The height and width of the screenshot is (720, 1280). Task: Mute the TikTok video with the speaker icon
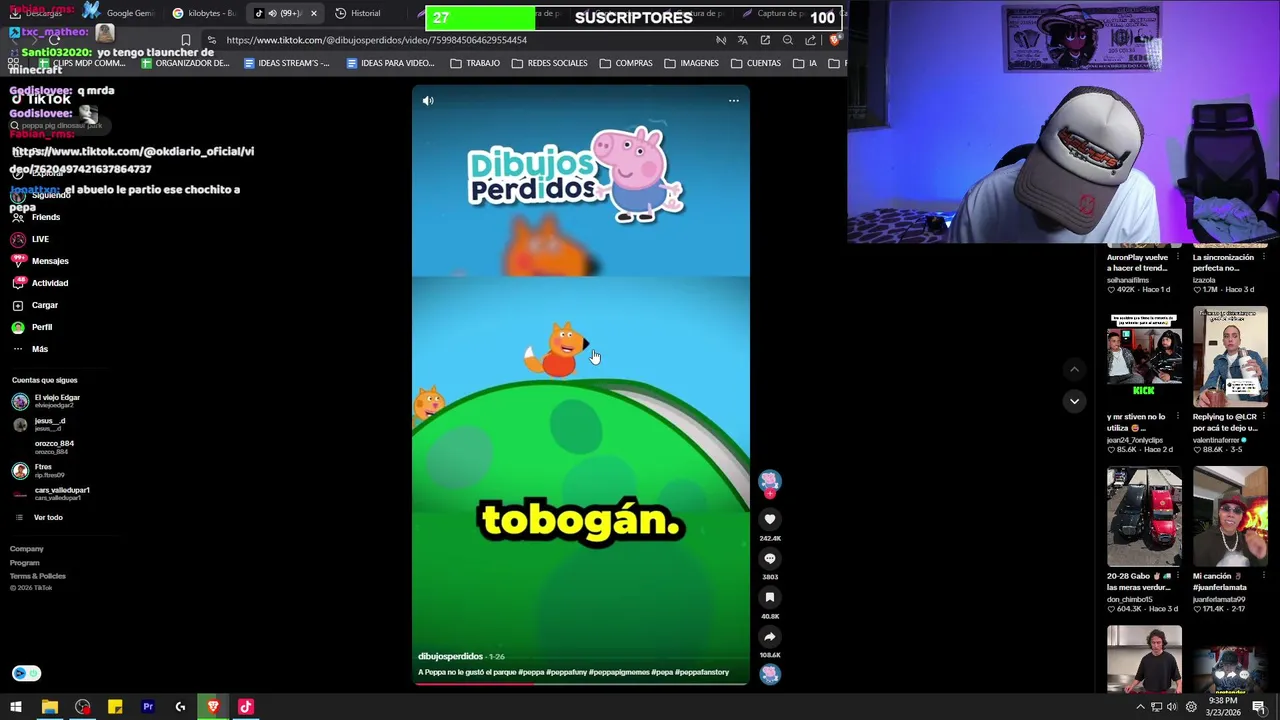pos(428,101)
